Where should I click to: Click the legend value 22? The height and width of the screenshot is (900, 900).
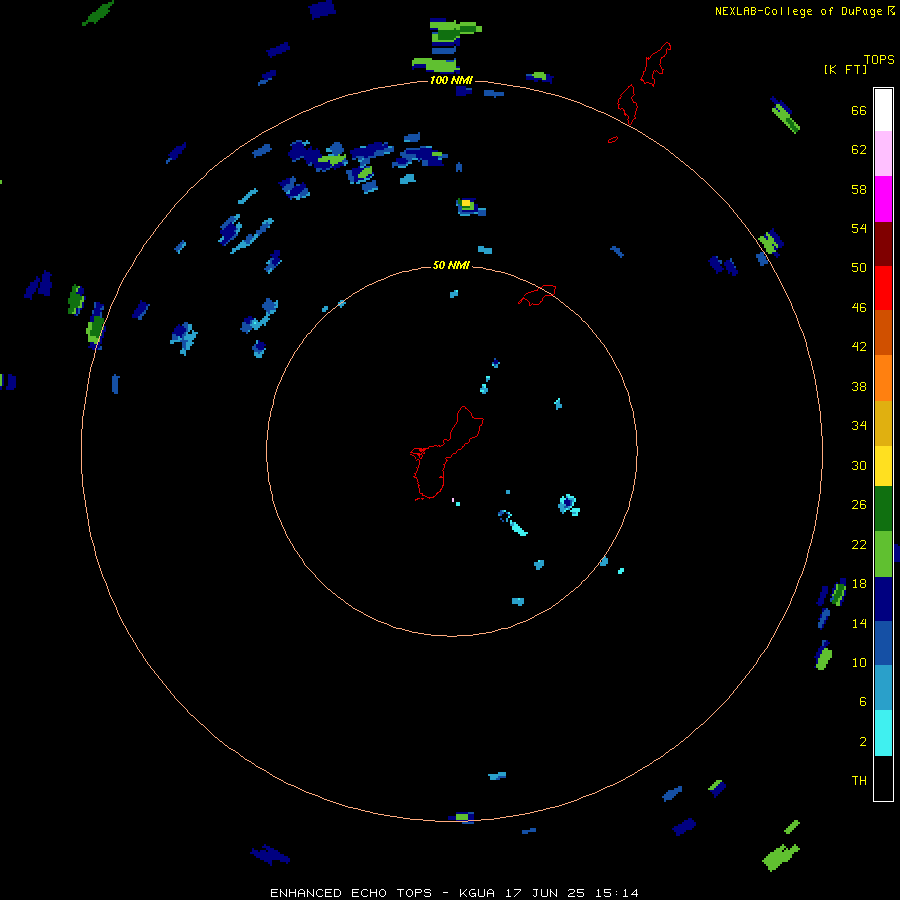click(859, 544)
